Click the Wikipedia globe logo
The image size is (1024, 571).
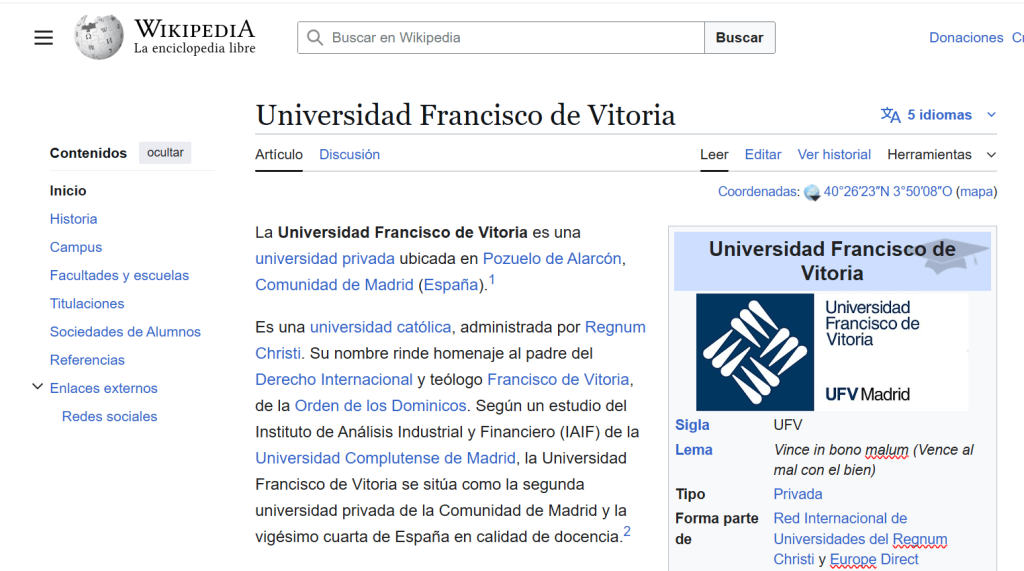pos(99,37)
